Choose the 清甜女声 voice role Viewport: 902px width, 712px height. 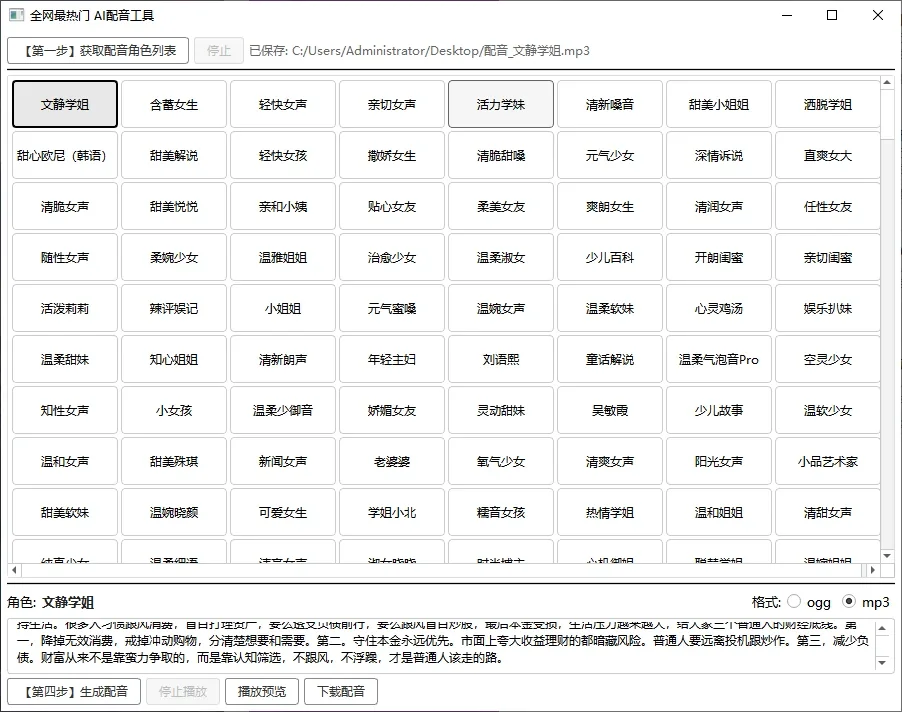click(827, 512)
